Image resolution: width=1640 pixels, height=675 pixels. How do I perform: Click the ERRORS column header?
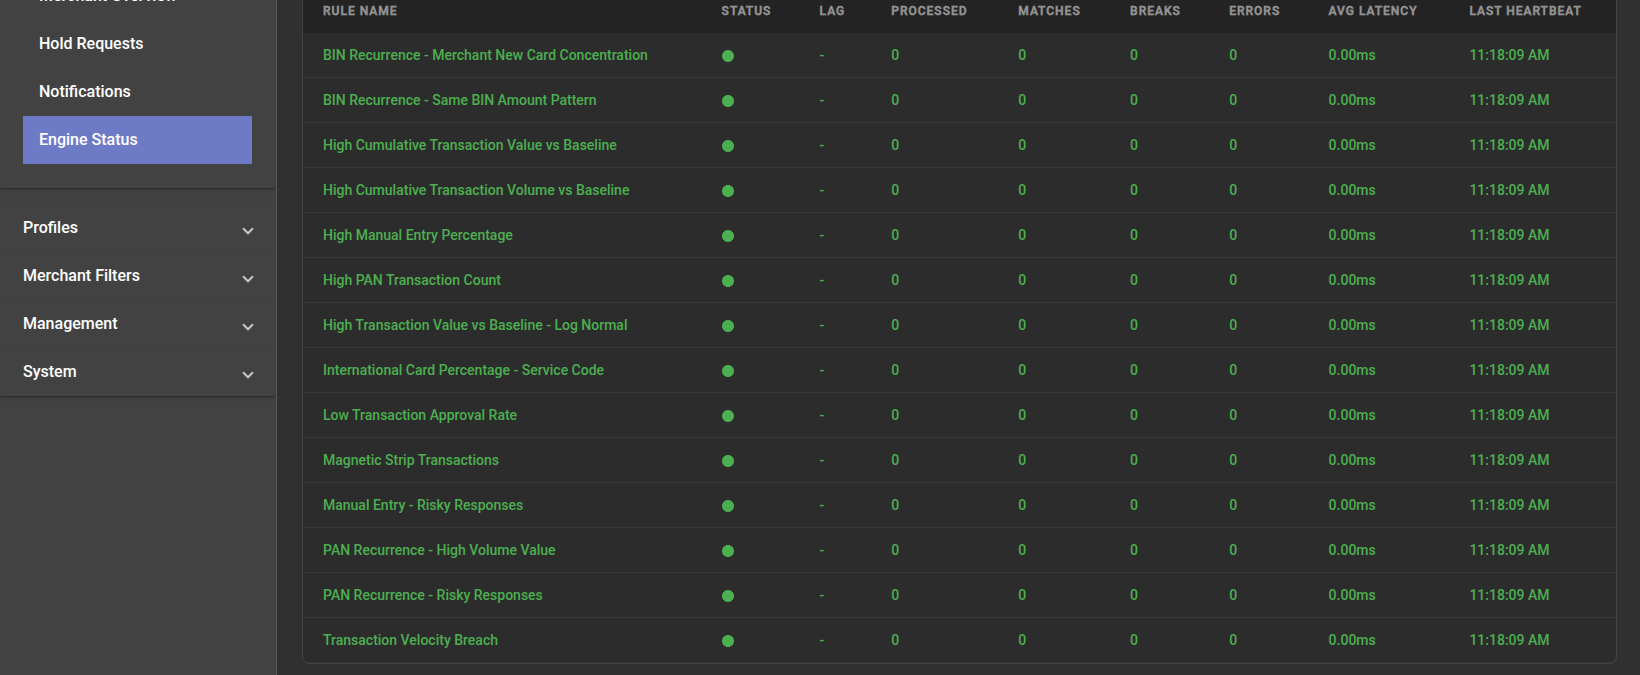pyautogui.click(x=1254, y=11)
